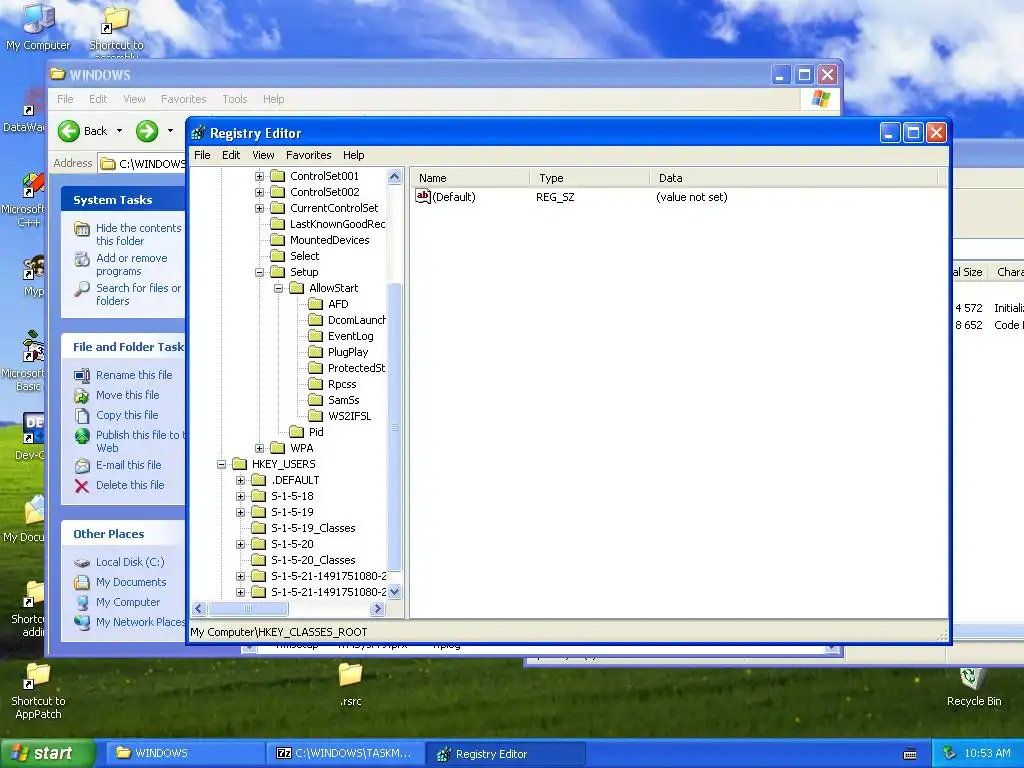
Task: Click the MountedDevices key folder icon
Action: tap(278, 240)
